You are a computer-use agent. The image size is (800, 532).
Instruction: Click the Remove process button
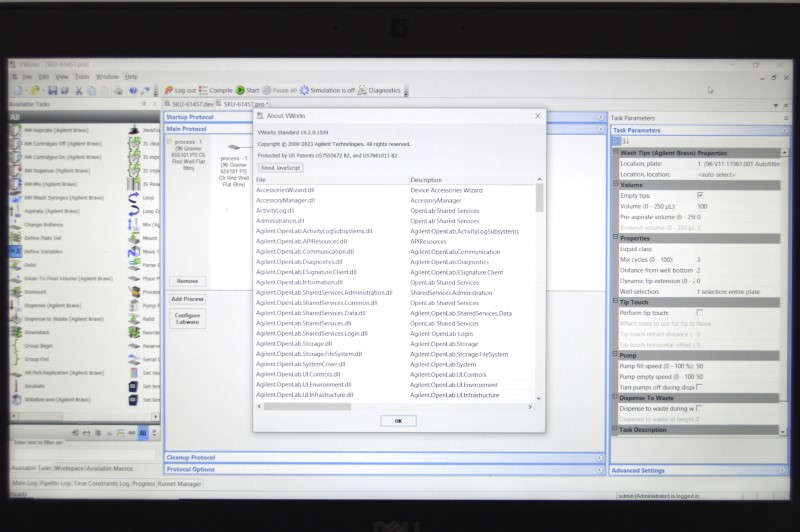[x=187, y=281]
